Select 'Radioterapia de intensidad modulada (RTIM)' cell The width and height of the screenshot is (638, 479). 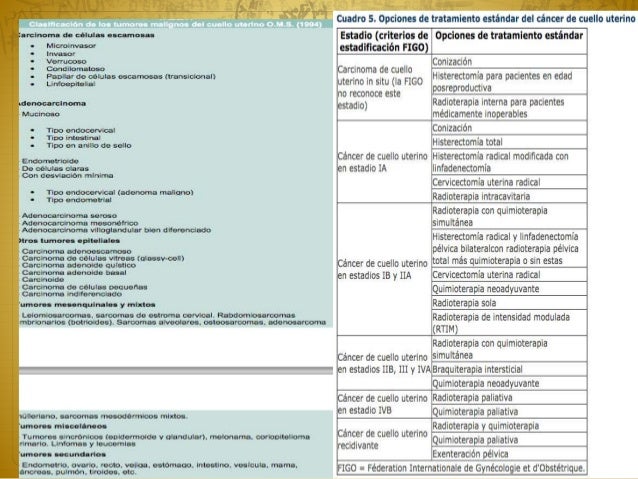tap(509, 323)
